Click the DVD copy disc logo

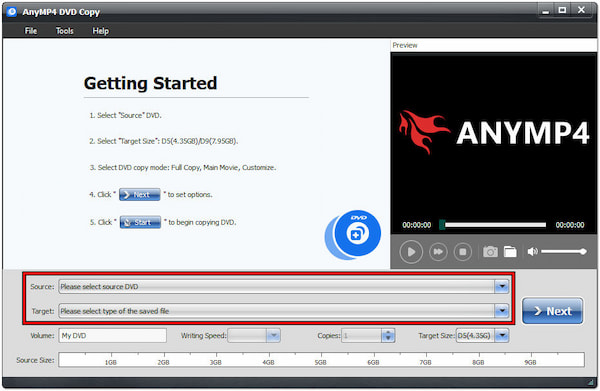point(353,234)
